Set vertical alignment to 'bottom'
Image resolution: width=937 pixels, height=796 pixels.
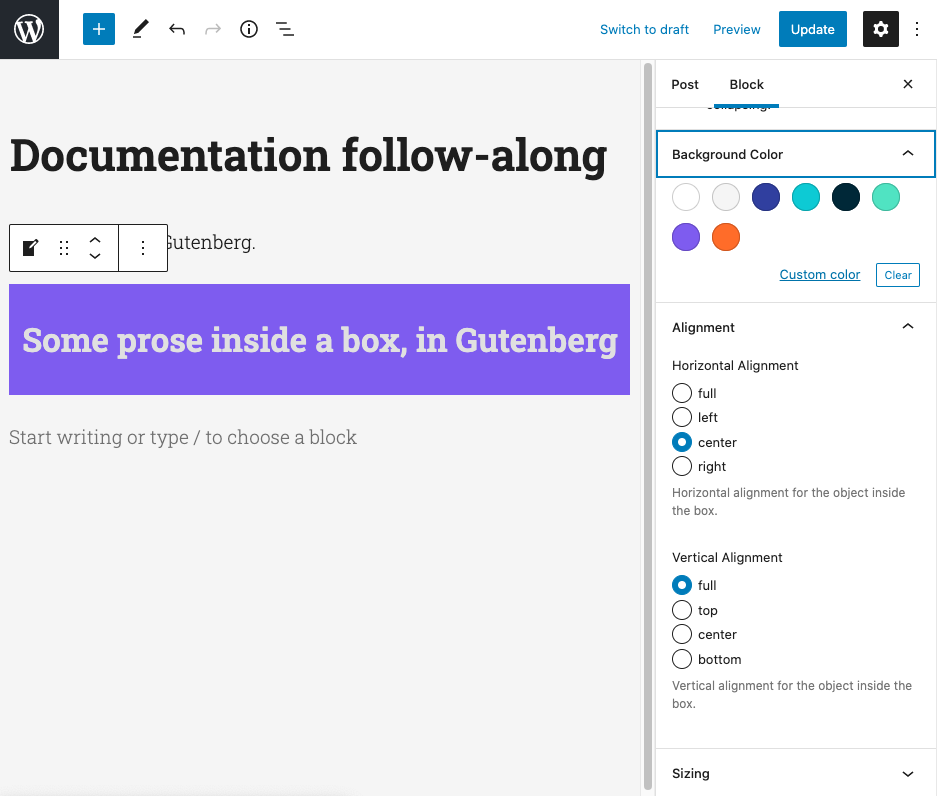[x=682, y=659]
